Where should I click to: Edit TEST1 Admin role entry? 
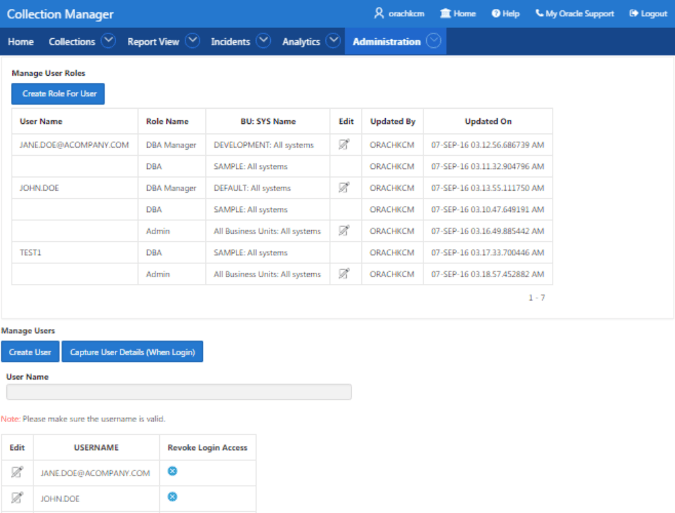click(x=344, y=273)
